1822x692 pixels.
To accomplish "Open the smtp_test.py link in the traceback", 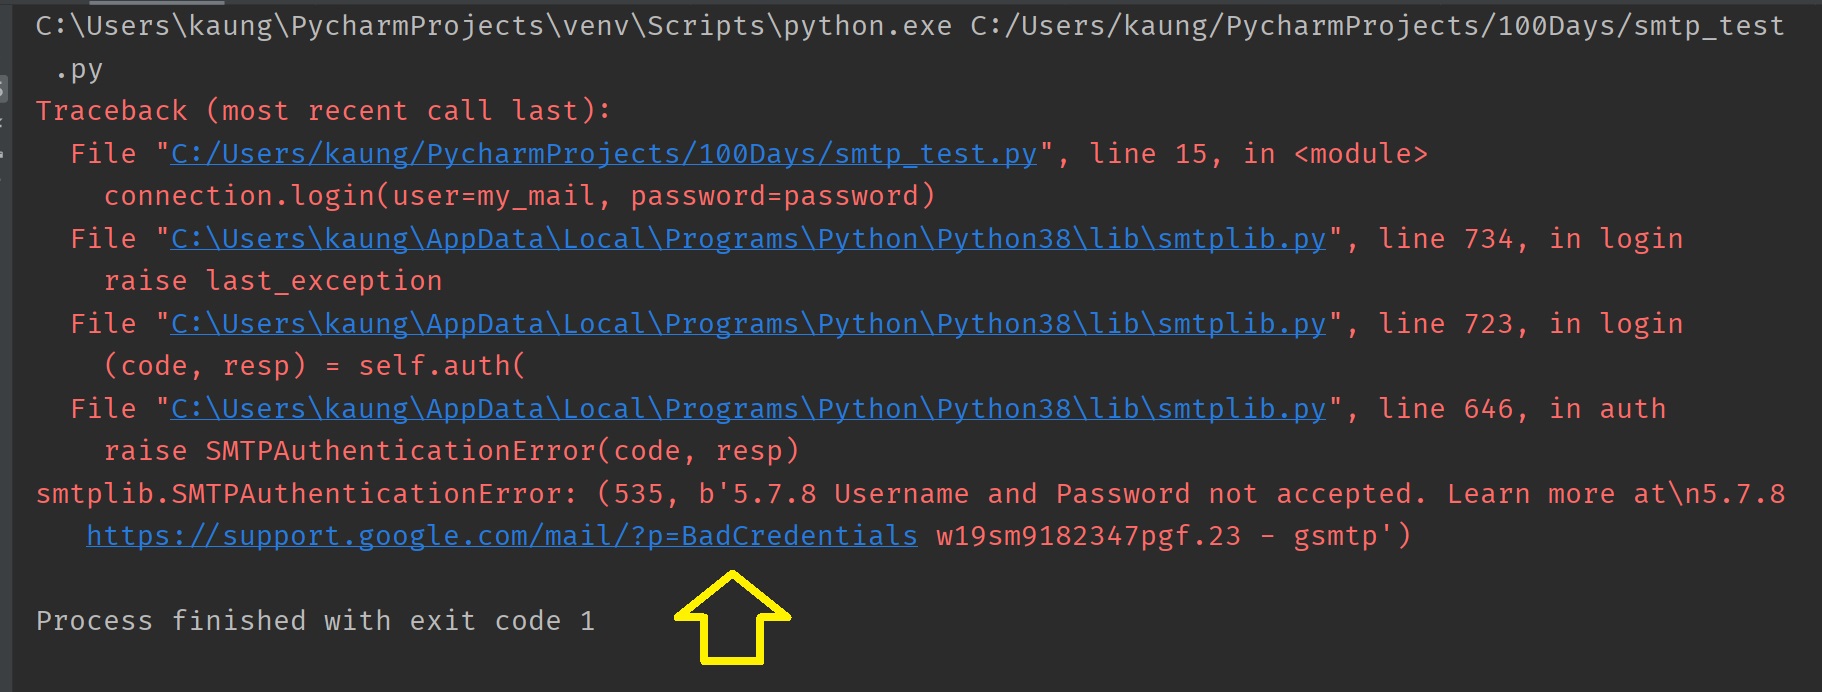I will (604, 154).
